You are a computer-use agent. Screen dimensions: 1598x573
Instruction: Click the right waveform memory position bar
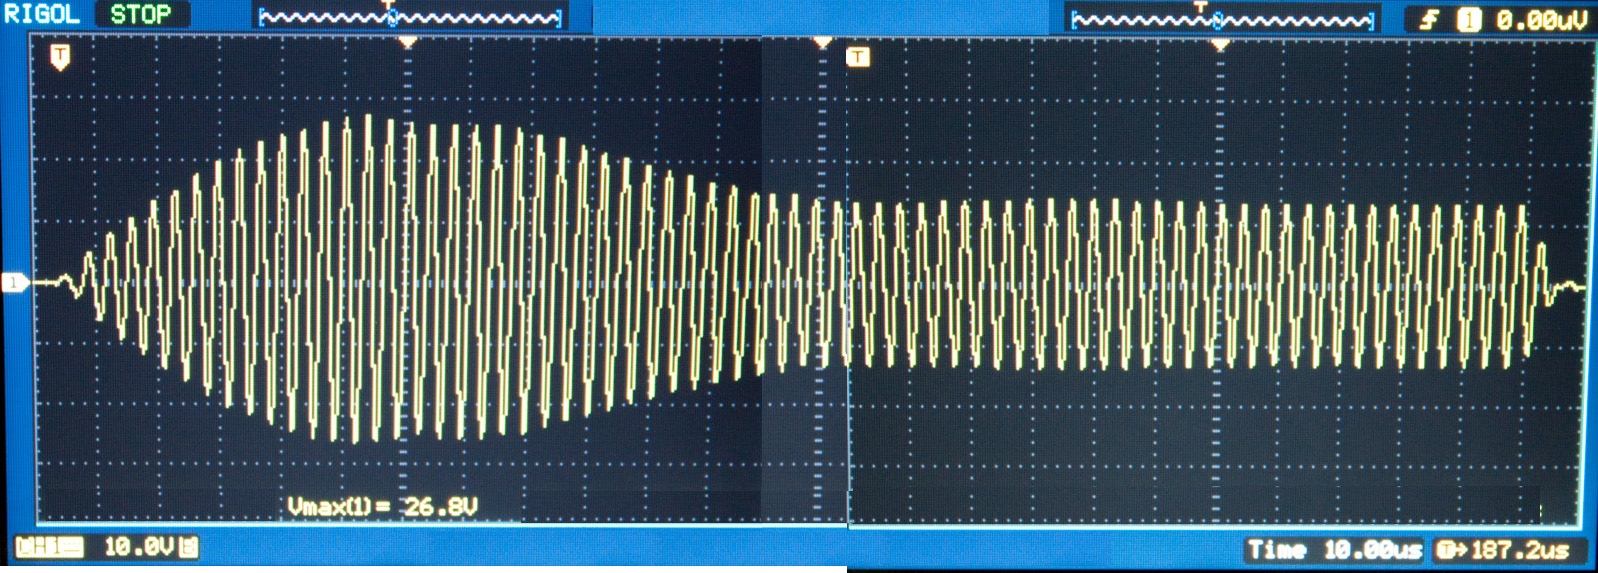[1222, 19]
